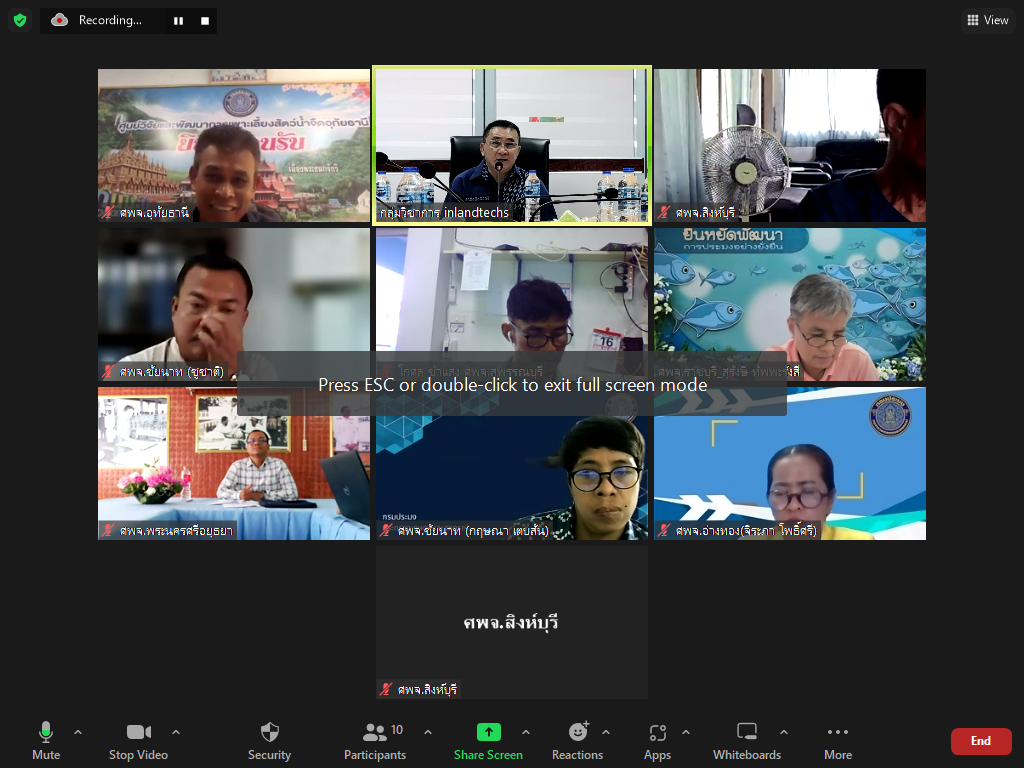
Task: Select the camera-off สพจ.สิงห์บุรี tile
Action: 512,622
